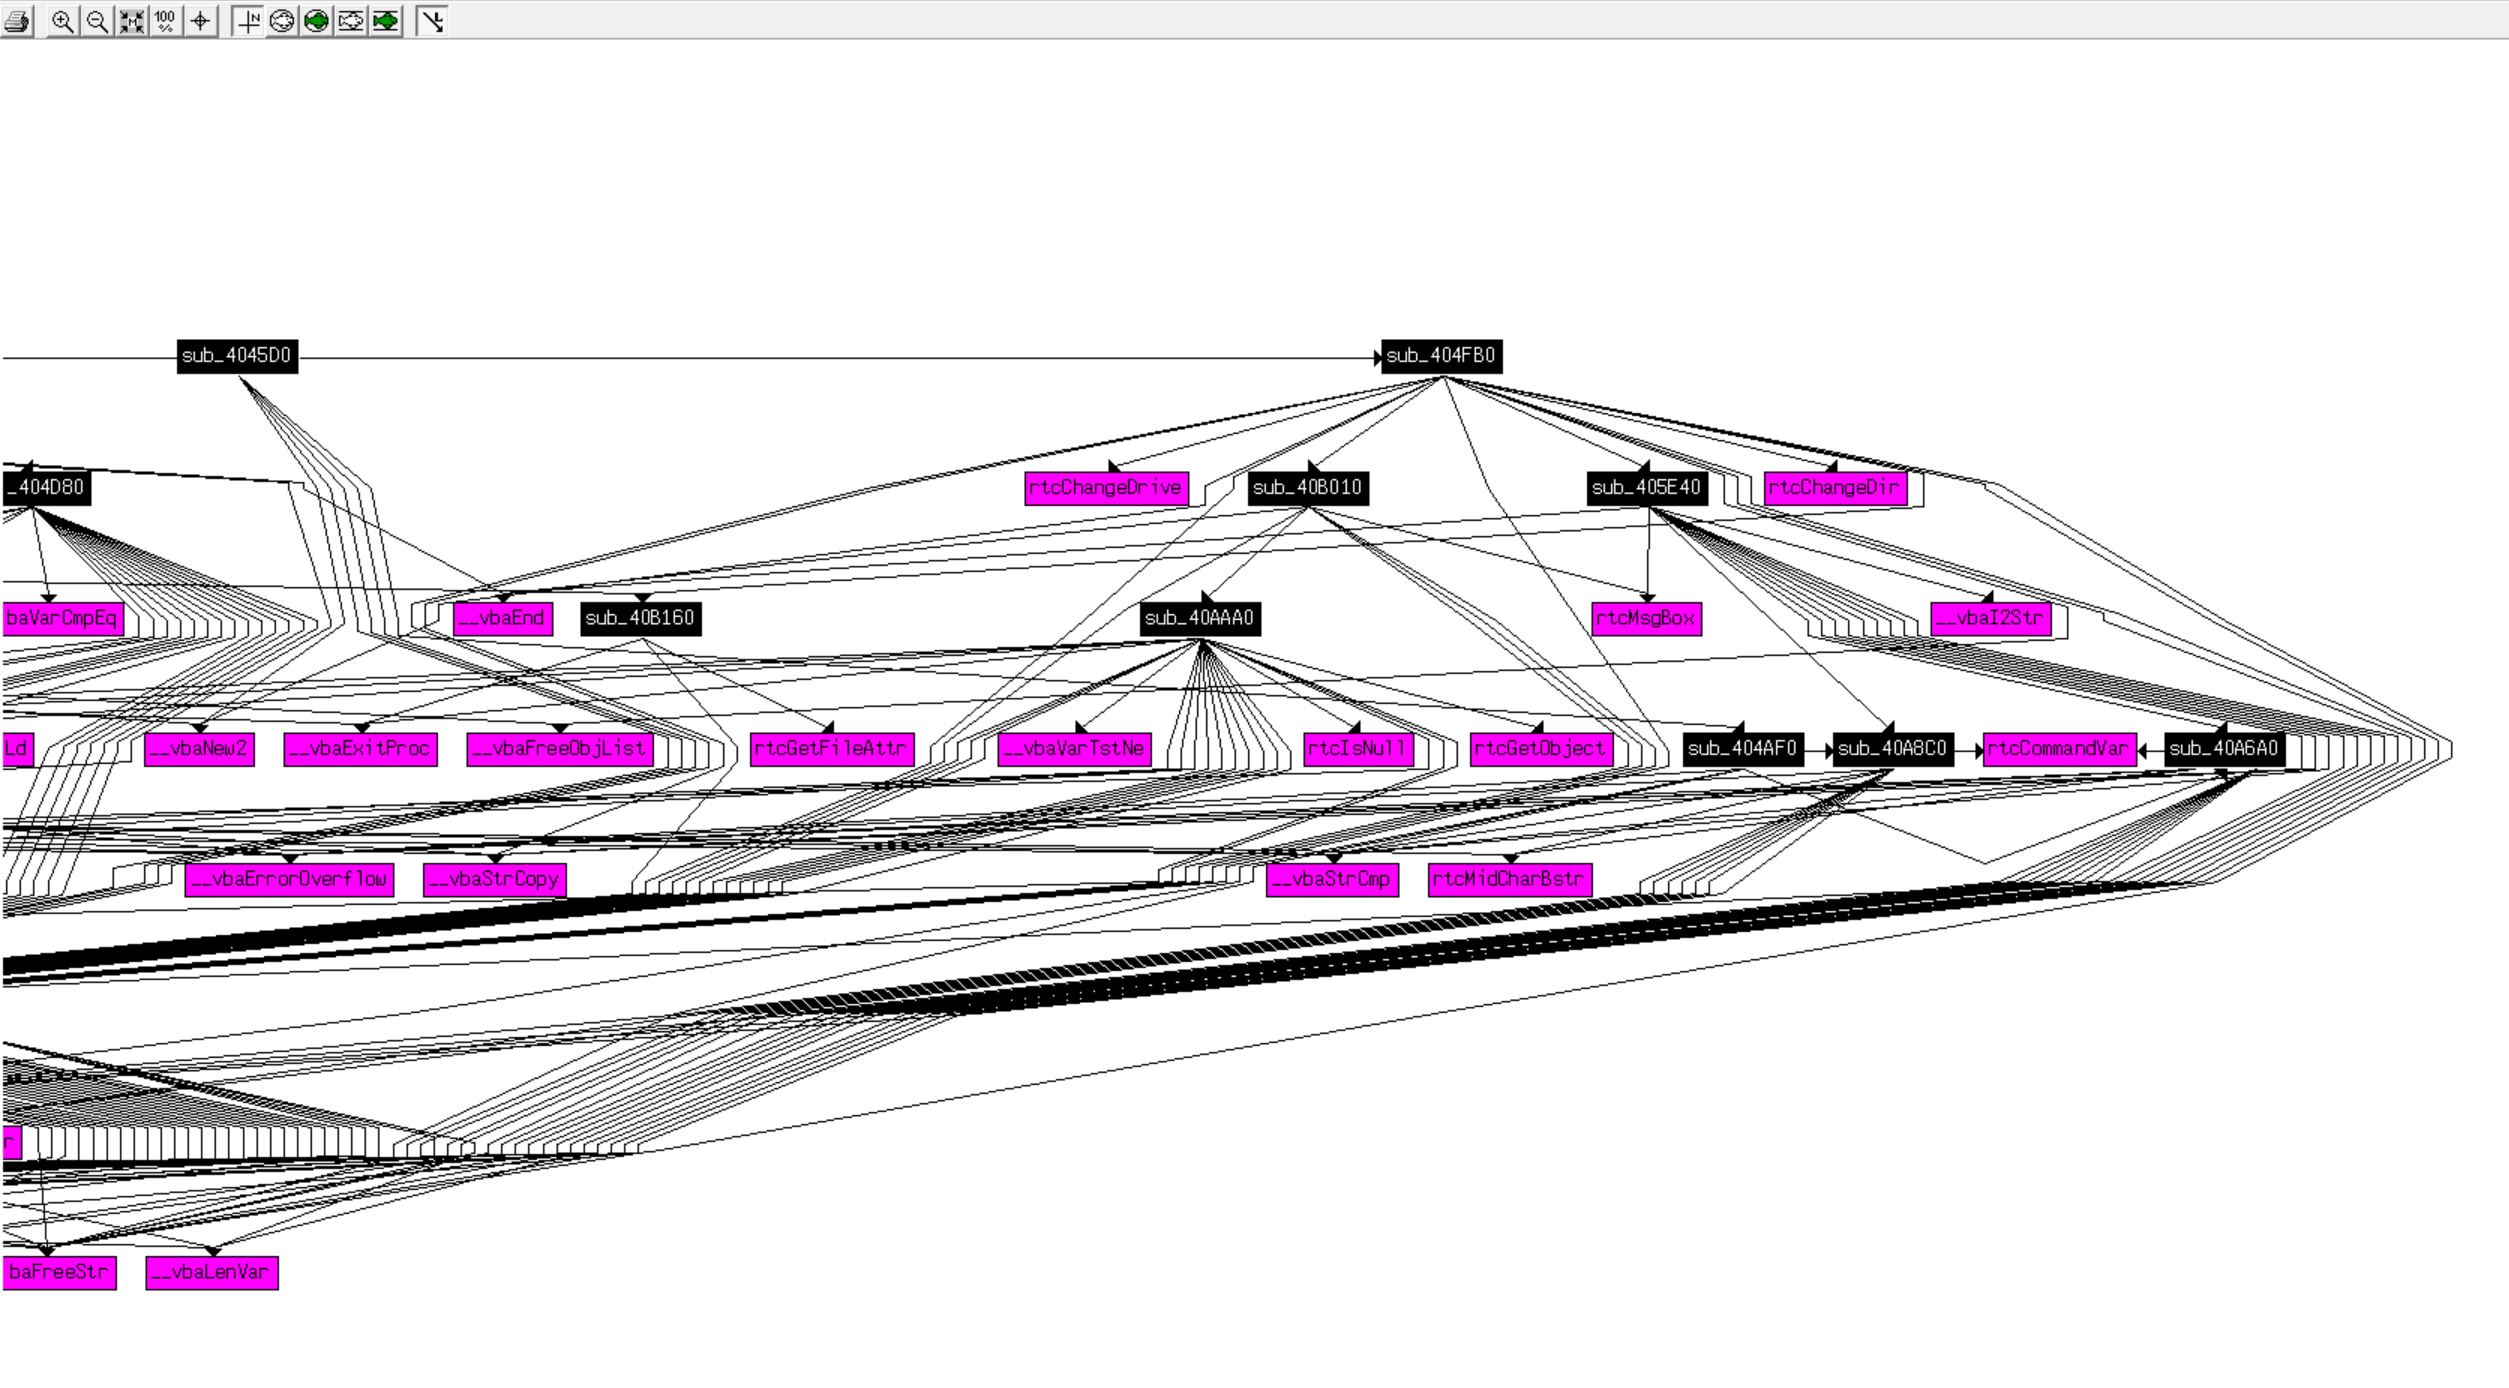The image size is (2509, 1388).
Task: Toggle the Normal view mode button
Action: (x=248, y=21)
